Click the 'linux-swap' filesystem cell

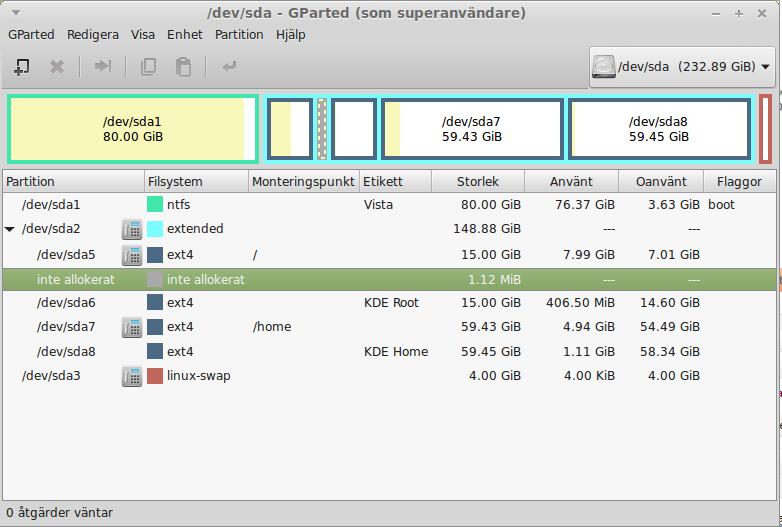[198, 375]
